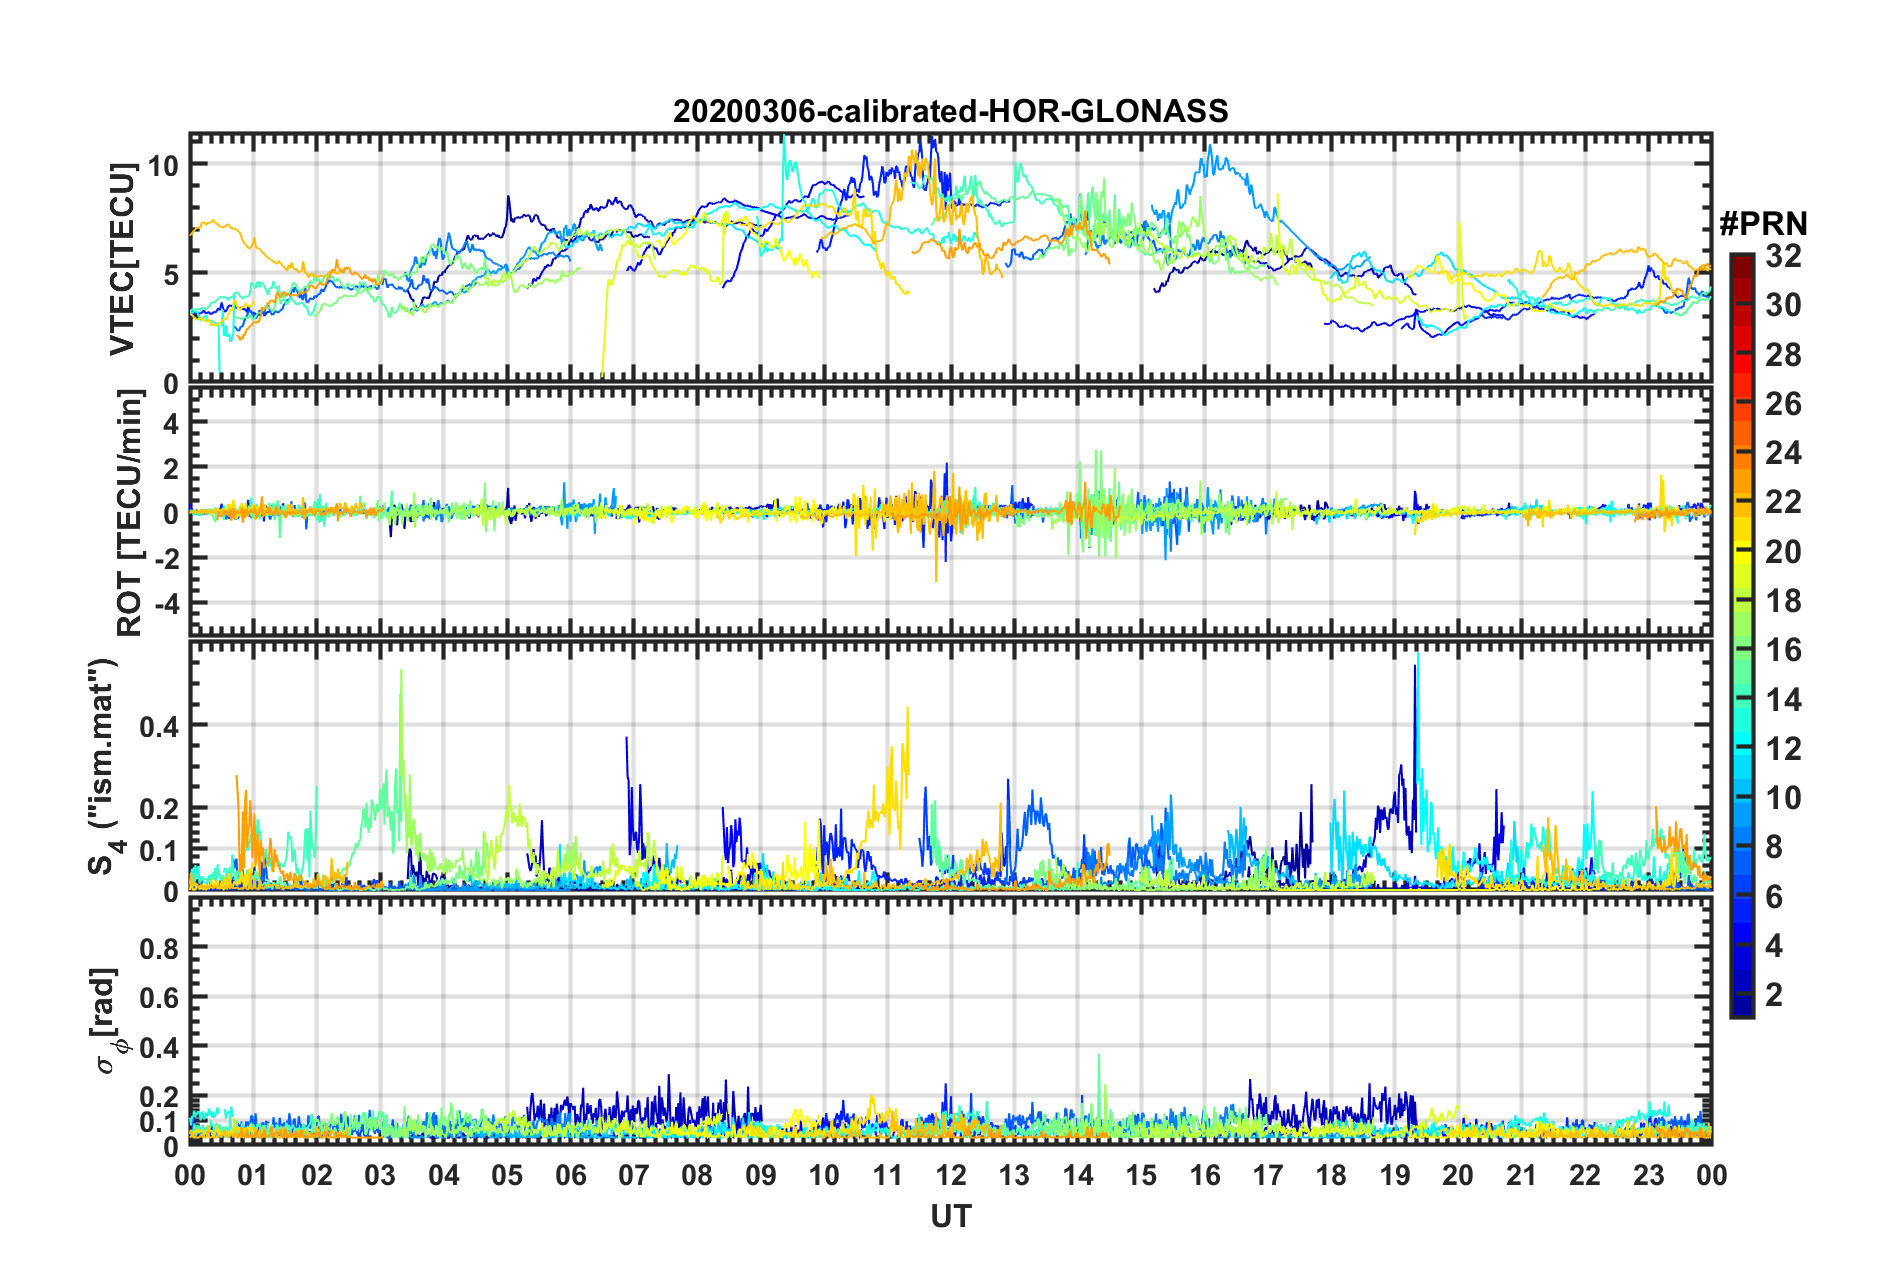Screen dimensions: 1902x1272
Task: Click x-axis tick label 03
Action: (x=380, y=1175)
